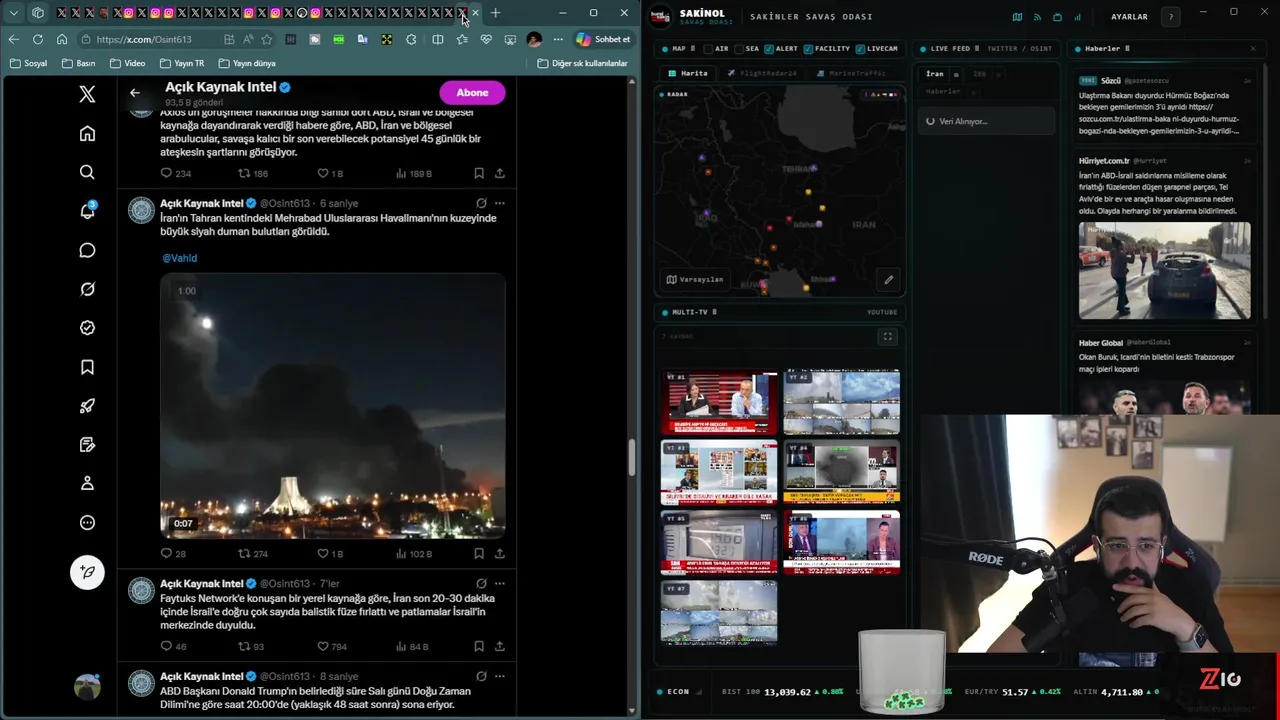The image size is (1280, 720).
Task: Open the Varsayılan map style selector
Action: [695, 279]
